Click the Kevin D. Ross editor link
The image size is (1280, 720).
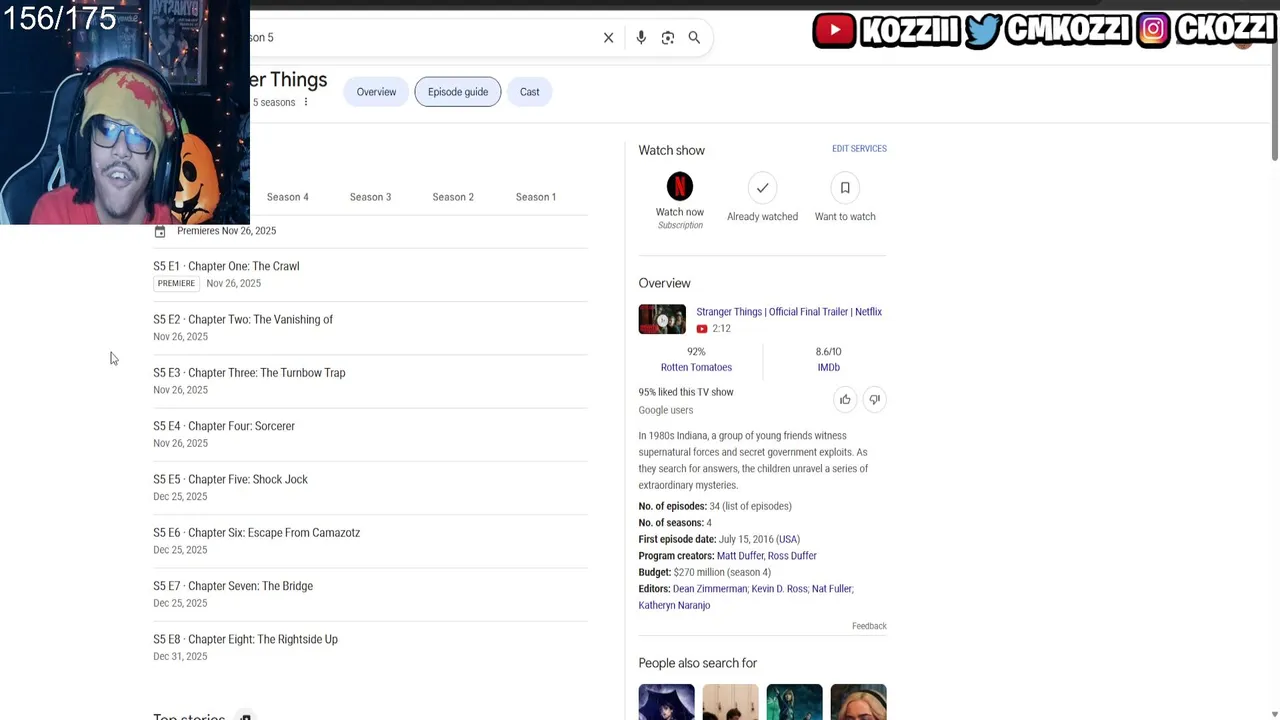click(779, 589)
